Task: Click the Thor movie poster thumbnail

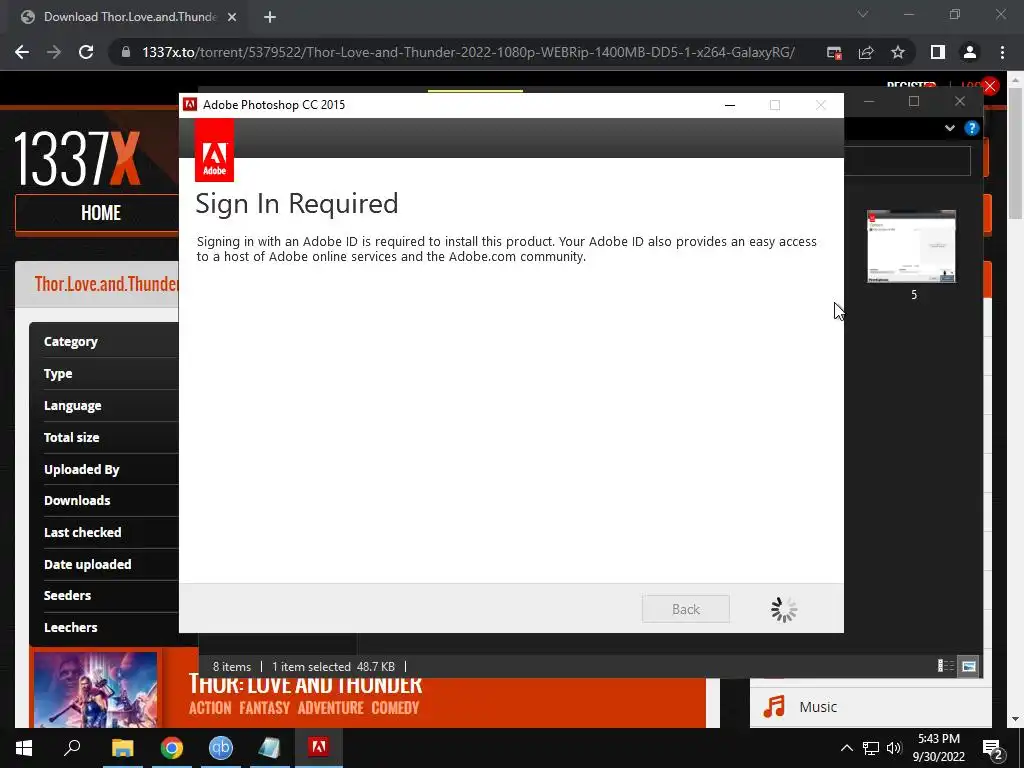Action: point(95,690)
